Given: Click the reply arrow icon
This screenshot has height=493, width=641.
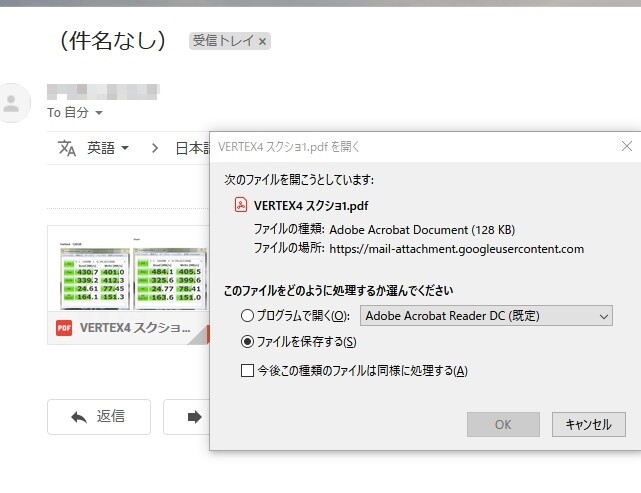Looking at the screenshot, I should (79, 417).
